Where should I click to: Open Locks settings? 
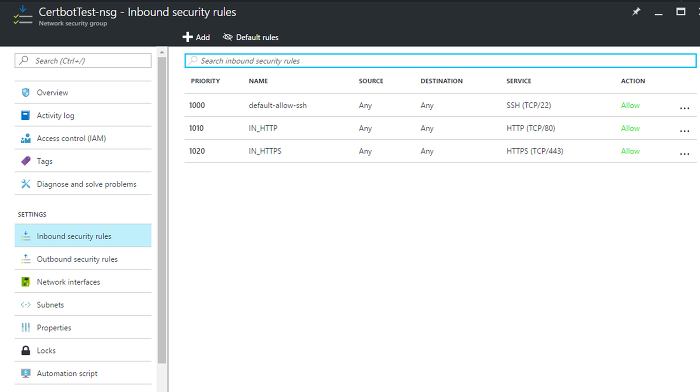(x=83, y=350)
